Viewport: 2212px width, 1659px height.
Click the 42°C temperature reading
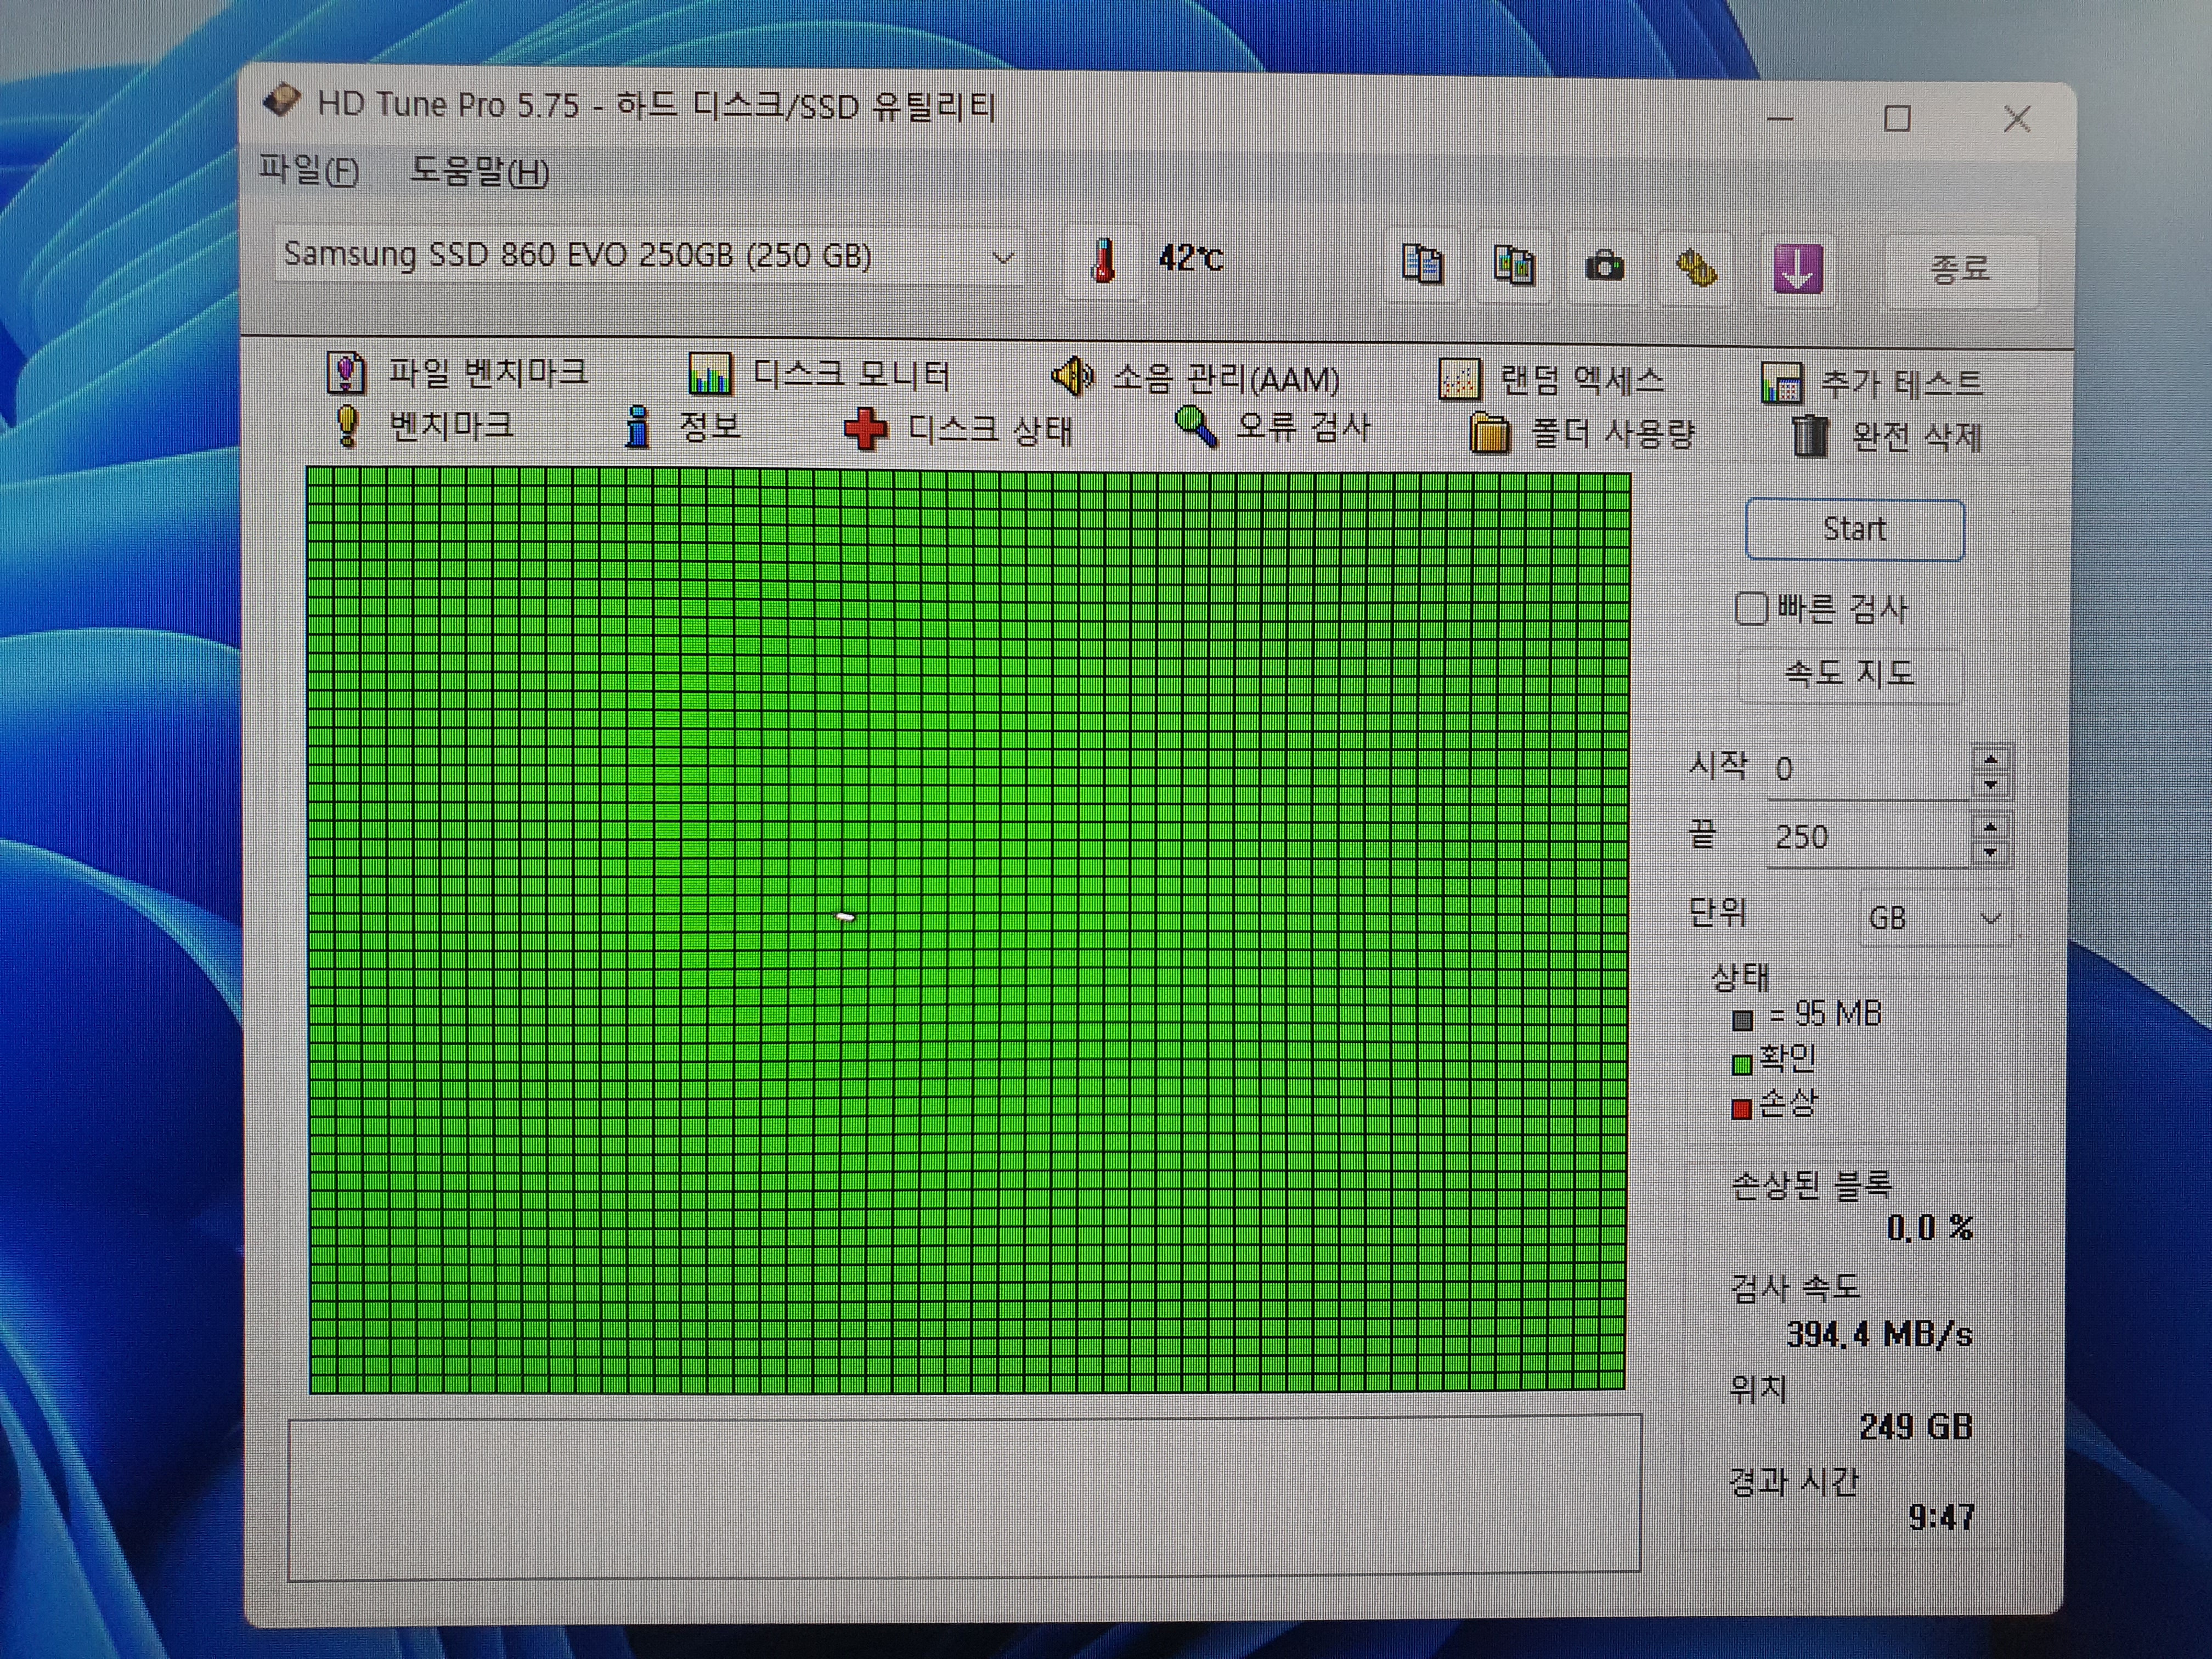(x=1191, y=258)
